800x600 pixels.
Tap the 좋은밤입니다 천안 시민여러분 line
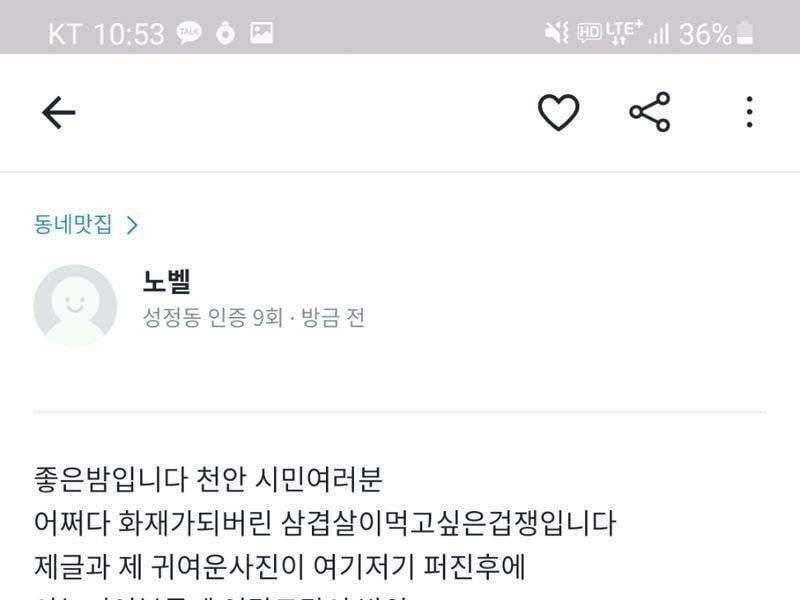click(x=208, y=480)
